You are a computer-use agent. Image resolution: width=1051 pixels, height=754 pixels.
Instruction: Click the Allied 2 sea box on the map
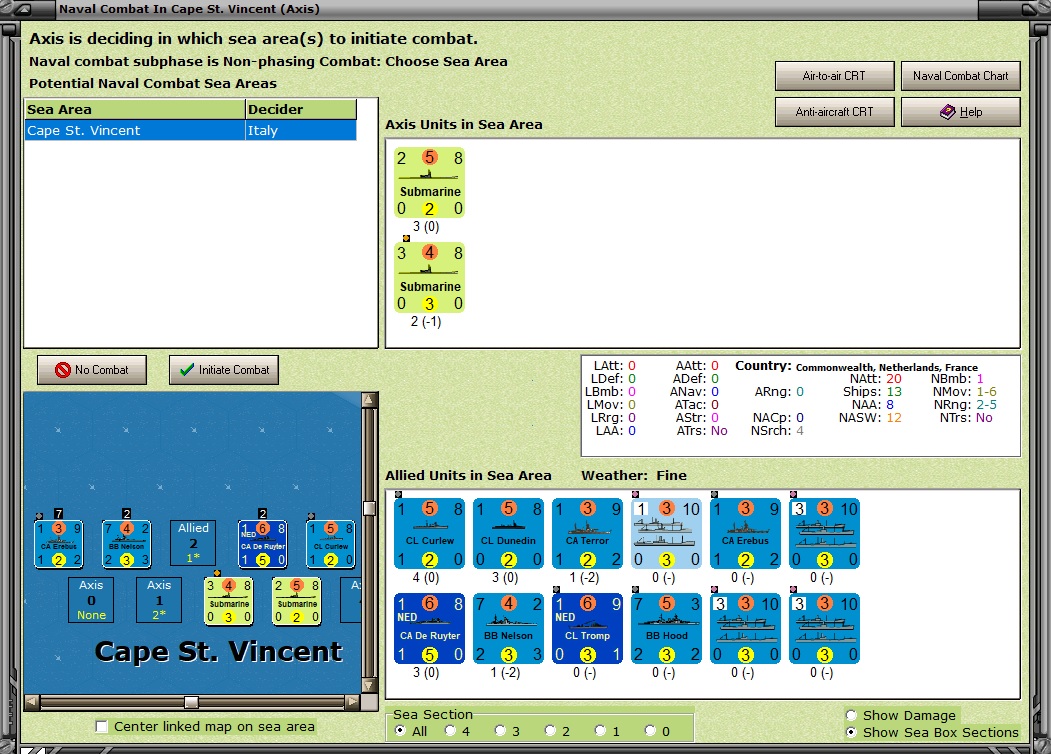[x=193, y=543]
